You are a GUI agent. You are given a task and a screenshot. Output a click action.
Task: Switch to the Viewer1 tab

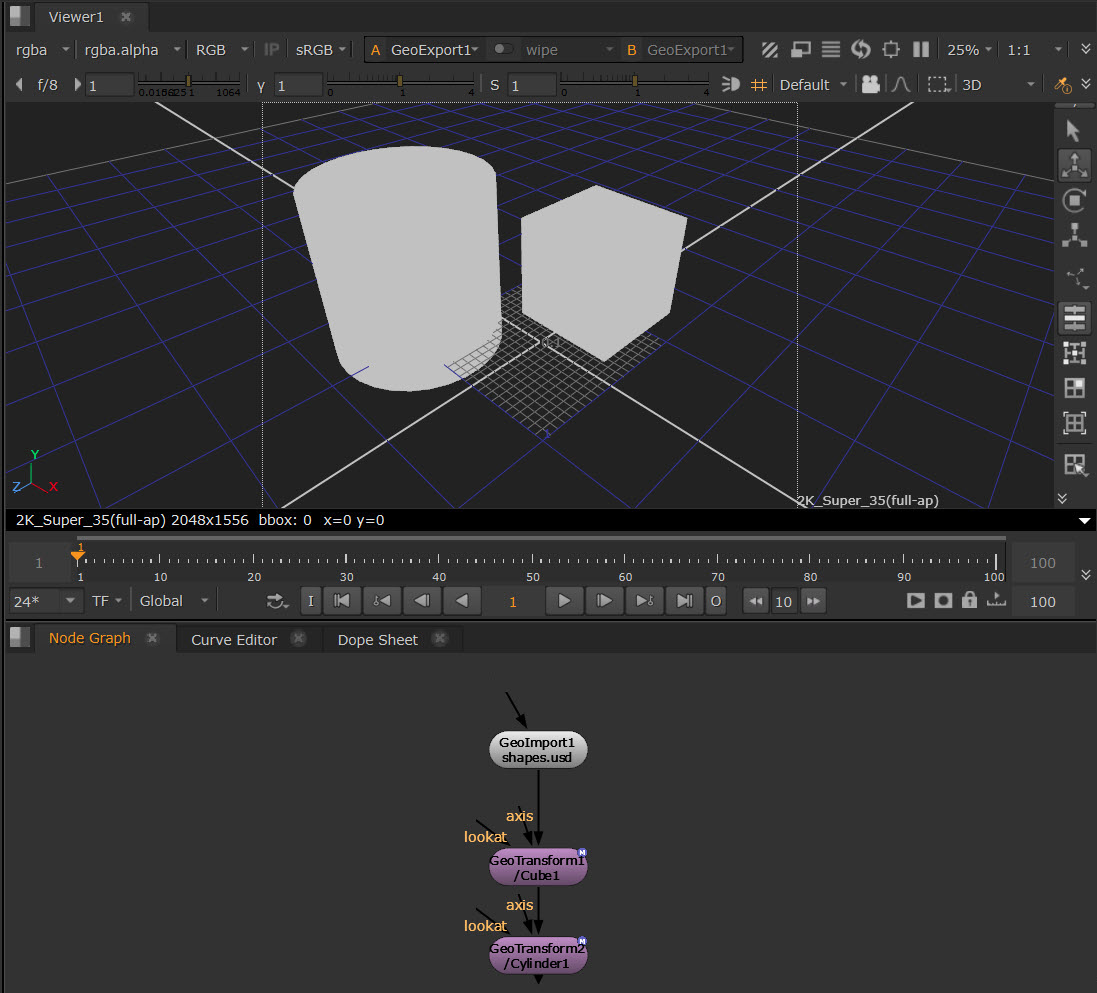[76, 17]
